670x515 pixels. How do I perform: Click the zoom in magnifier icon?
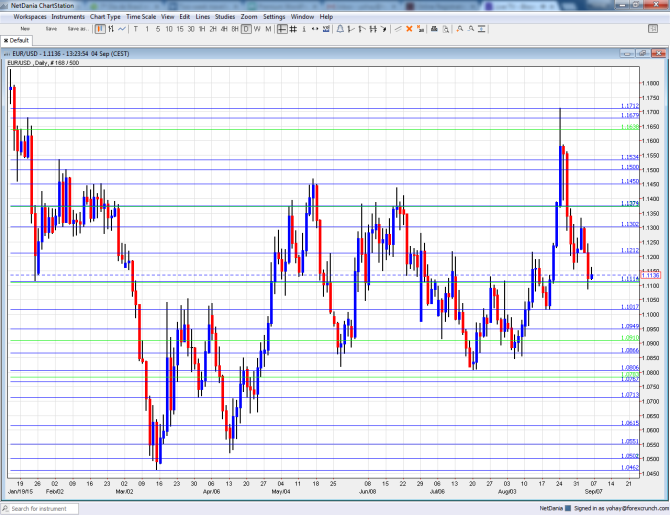click(460, 29)
